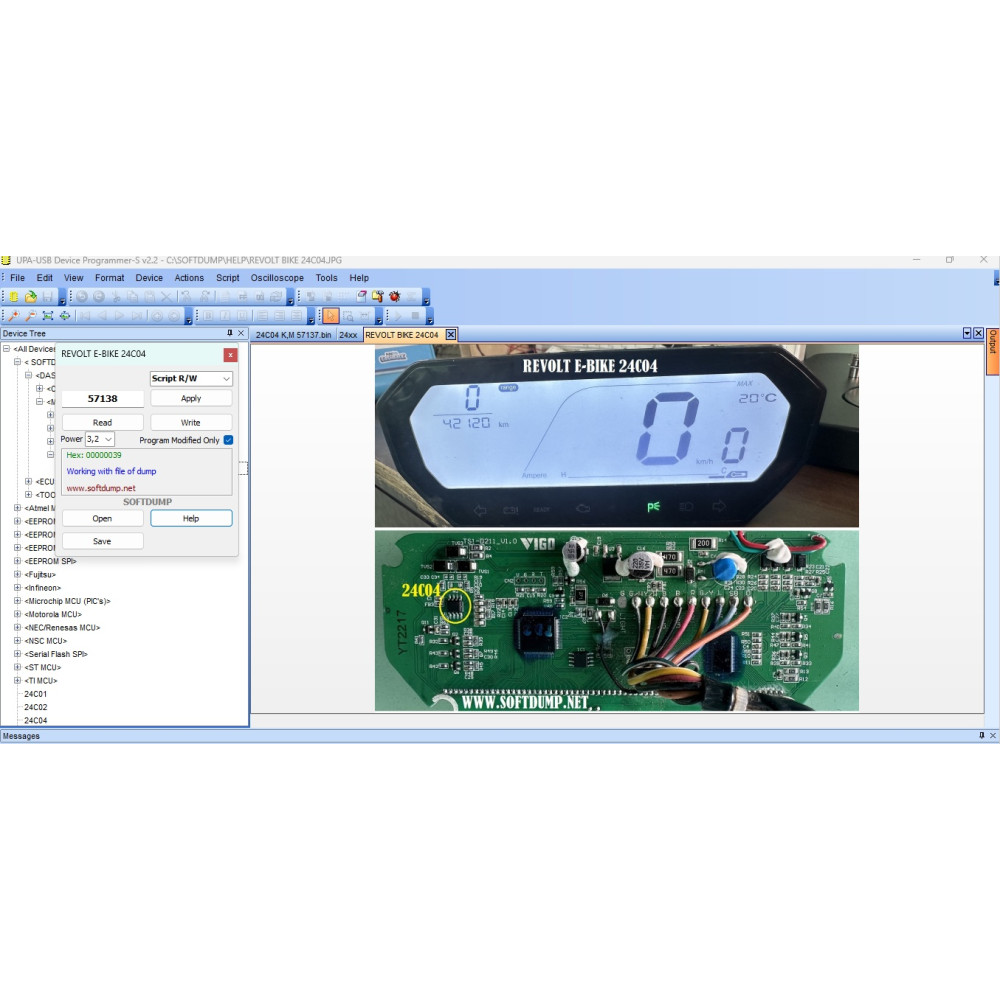Open the Device menu

[x=149, y=277]
